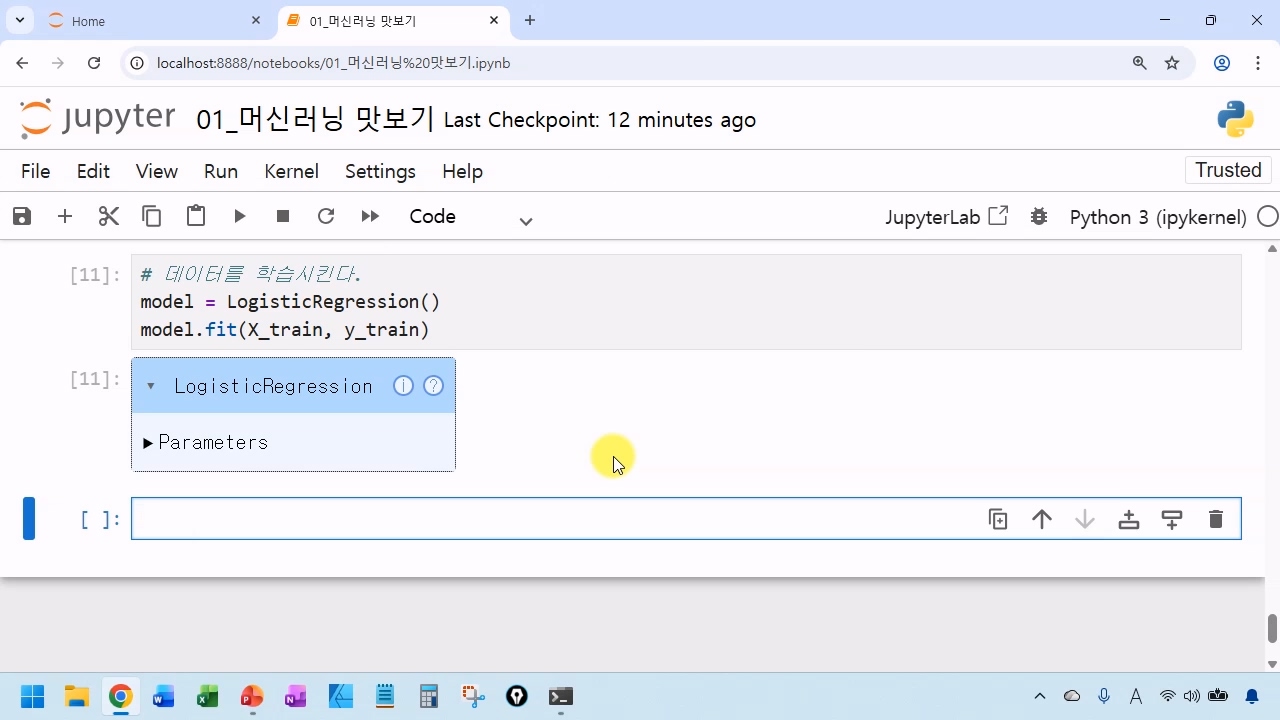Open the Settings menu

[x=380, y=171]
